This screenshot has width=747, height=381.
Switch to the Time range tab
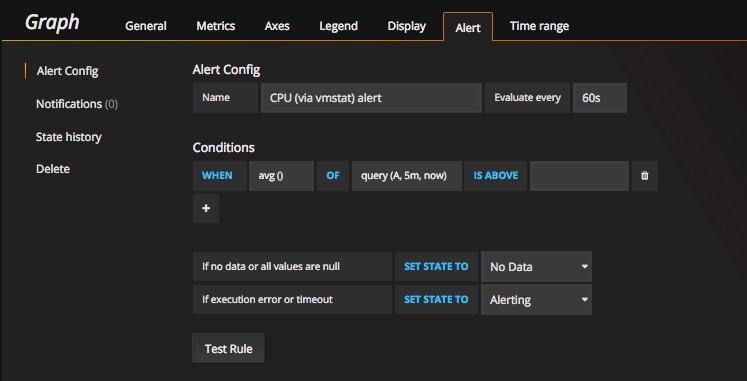(x=539, y=26)
